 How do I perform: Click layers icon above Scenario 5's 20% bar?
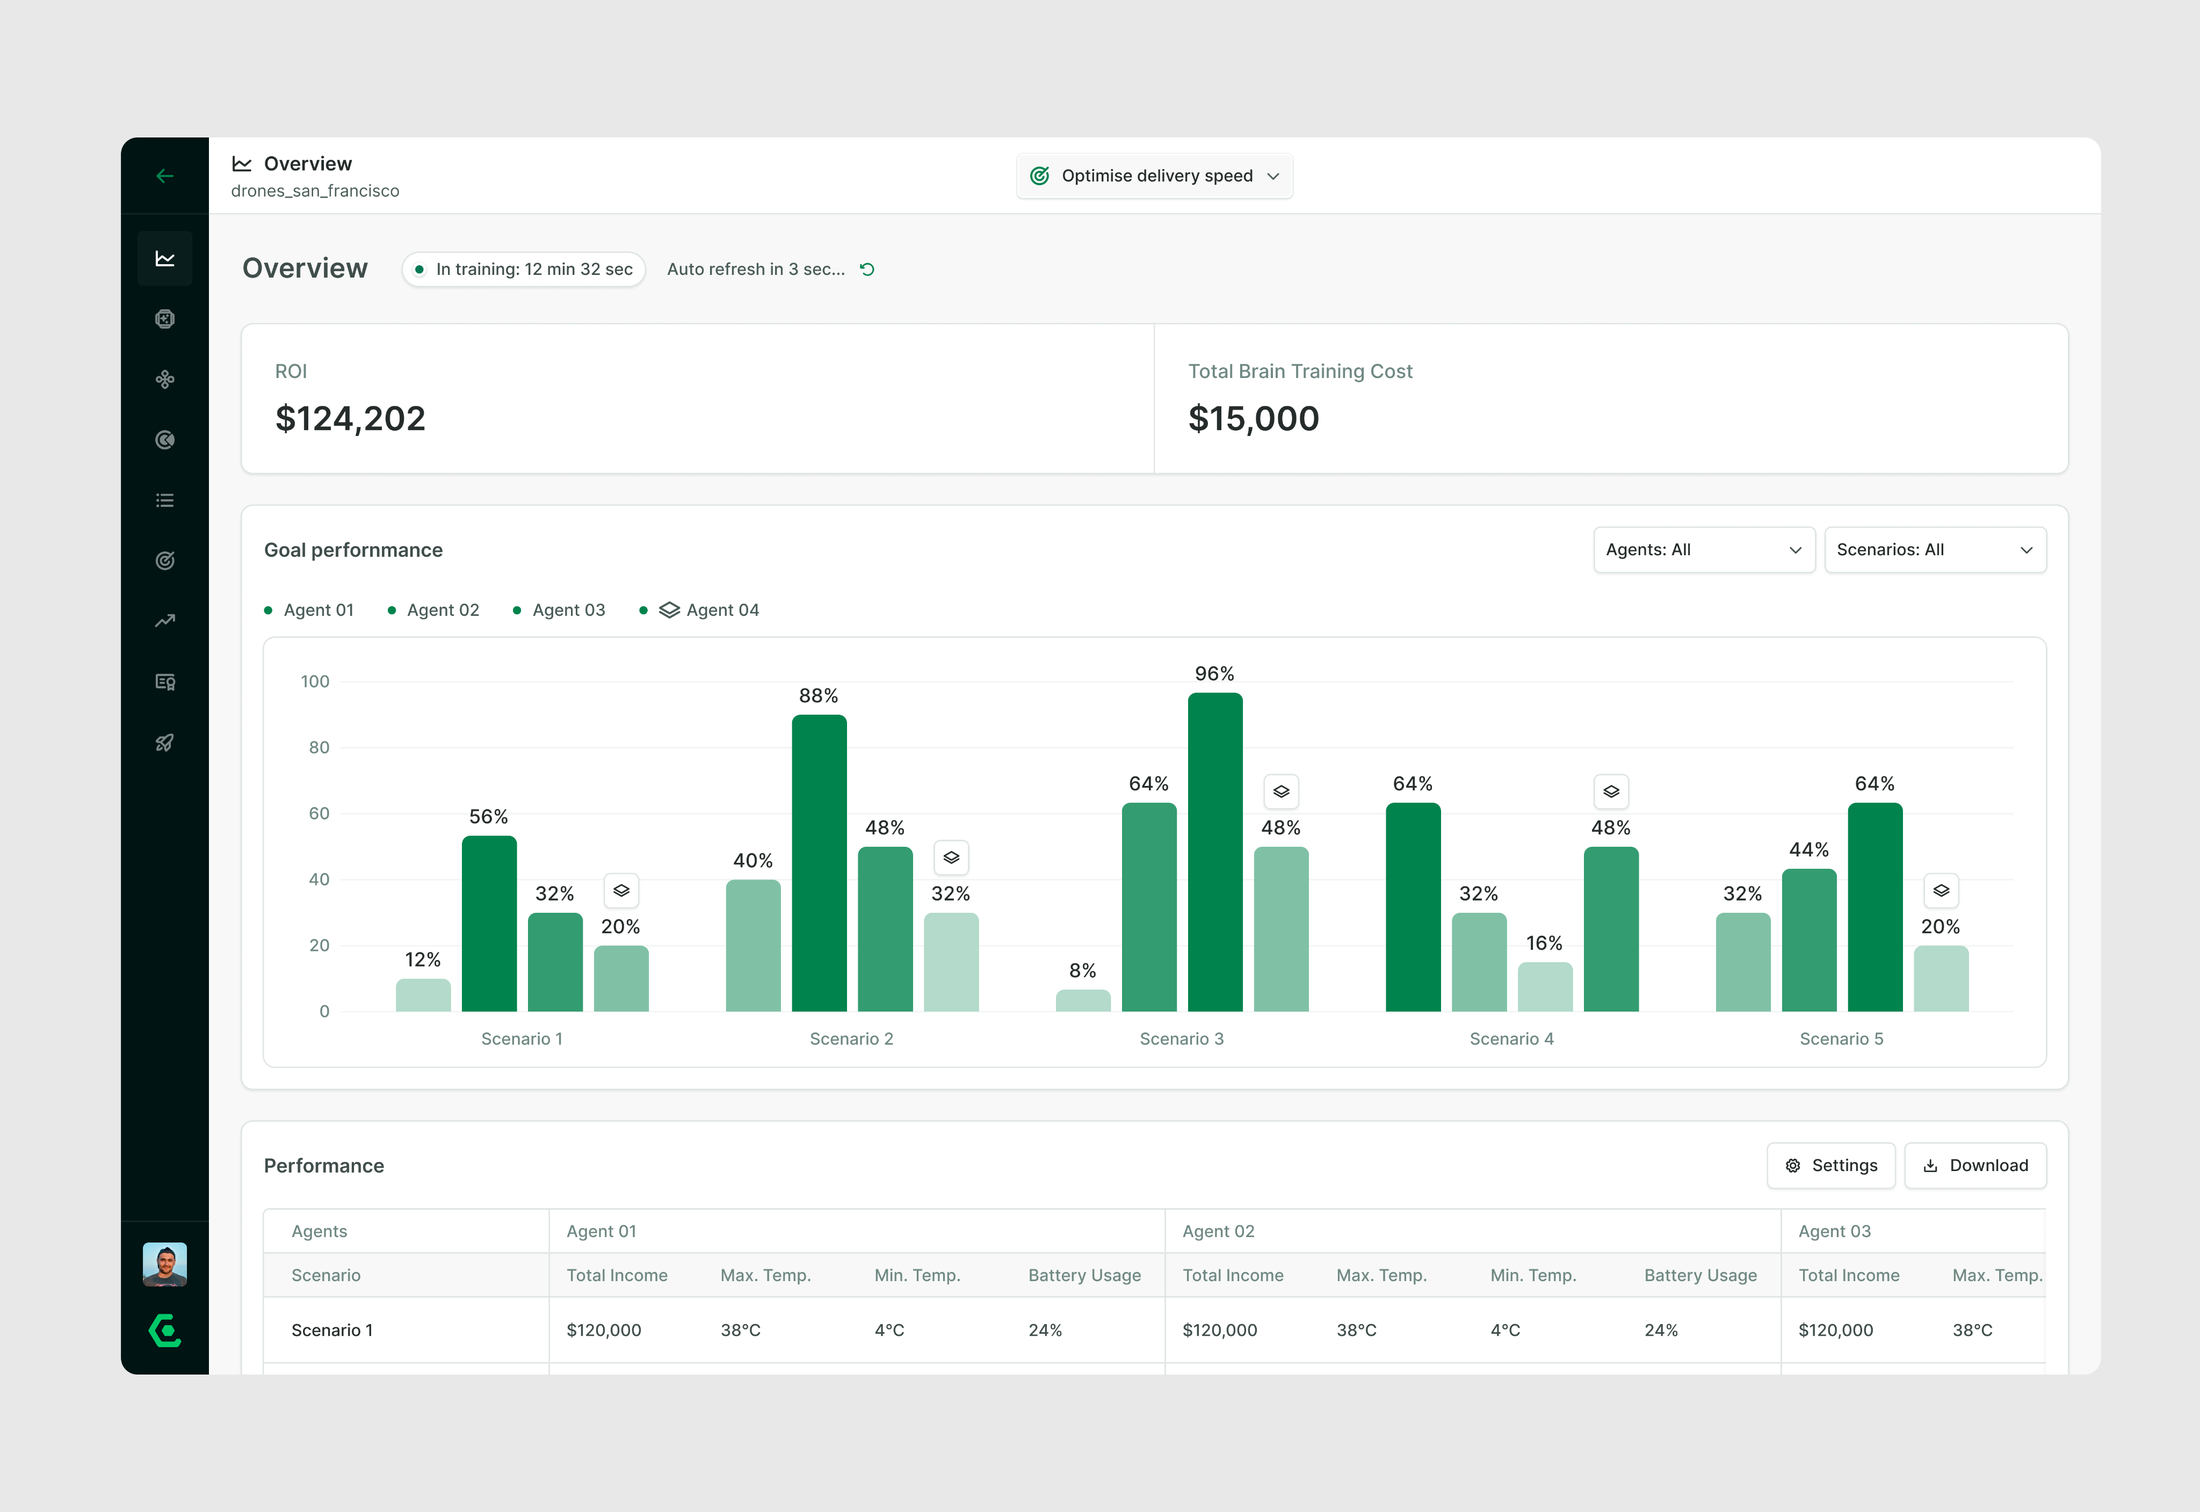point(1941,890)
